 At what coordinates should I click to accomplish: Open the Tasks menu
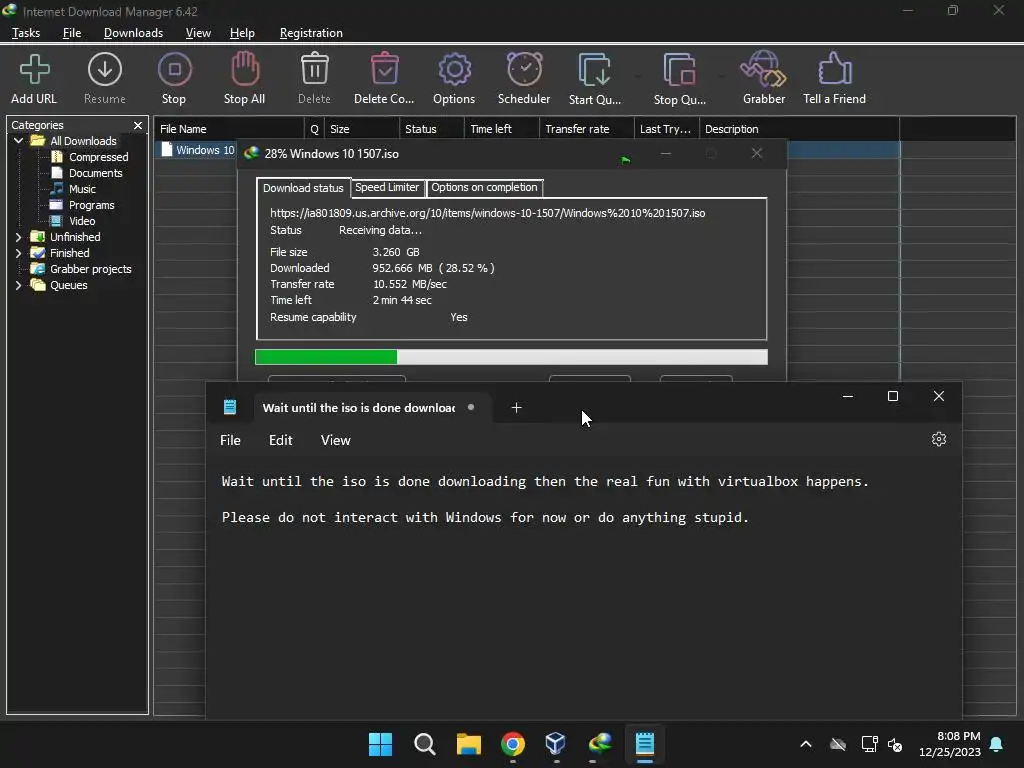click(x=26, y=33)
